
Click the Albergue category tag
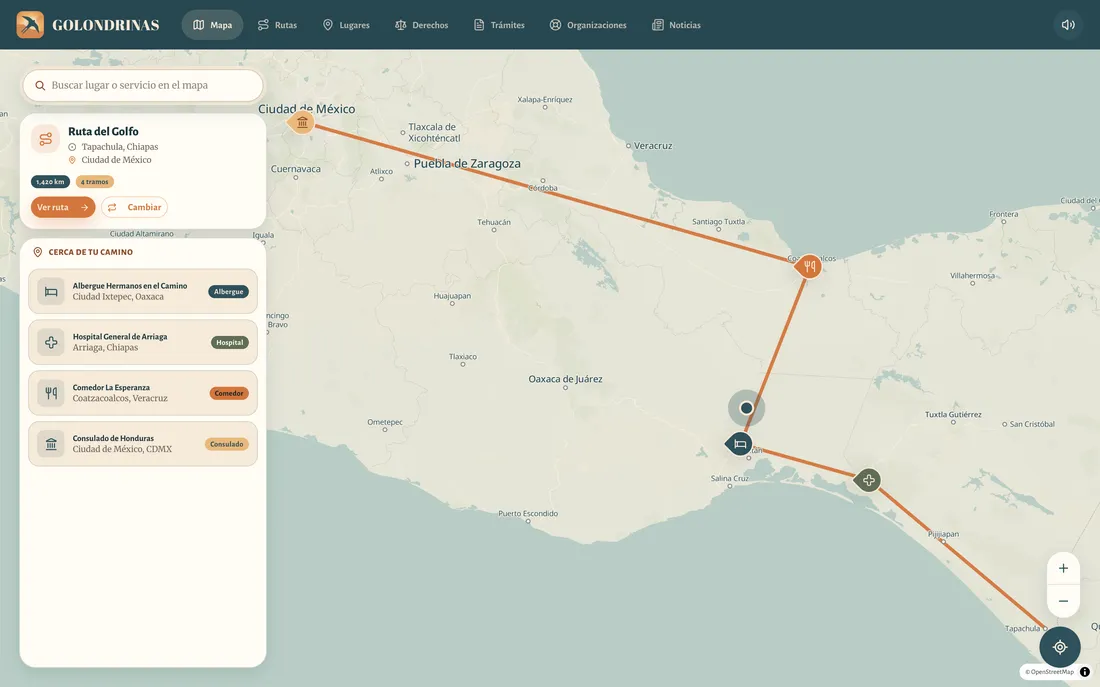coord(229,291)
